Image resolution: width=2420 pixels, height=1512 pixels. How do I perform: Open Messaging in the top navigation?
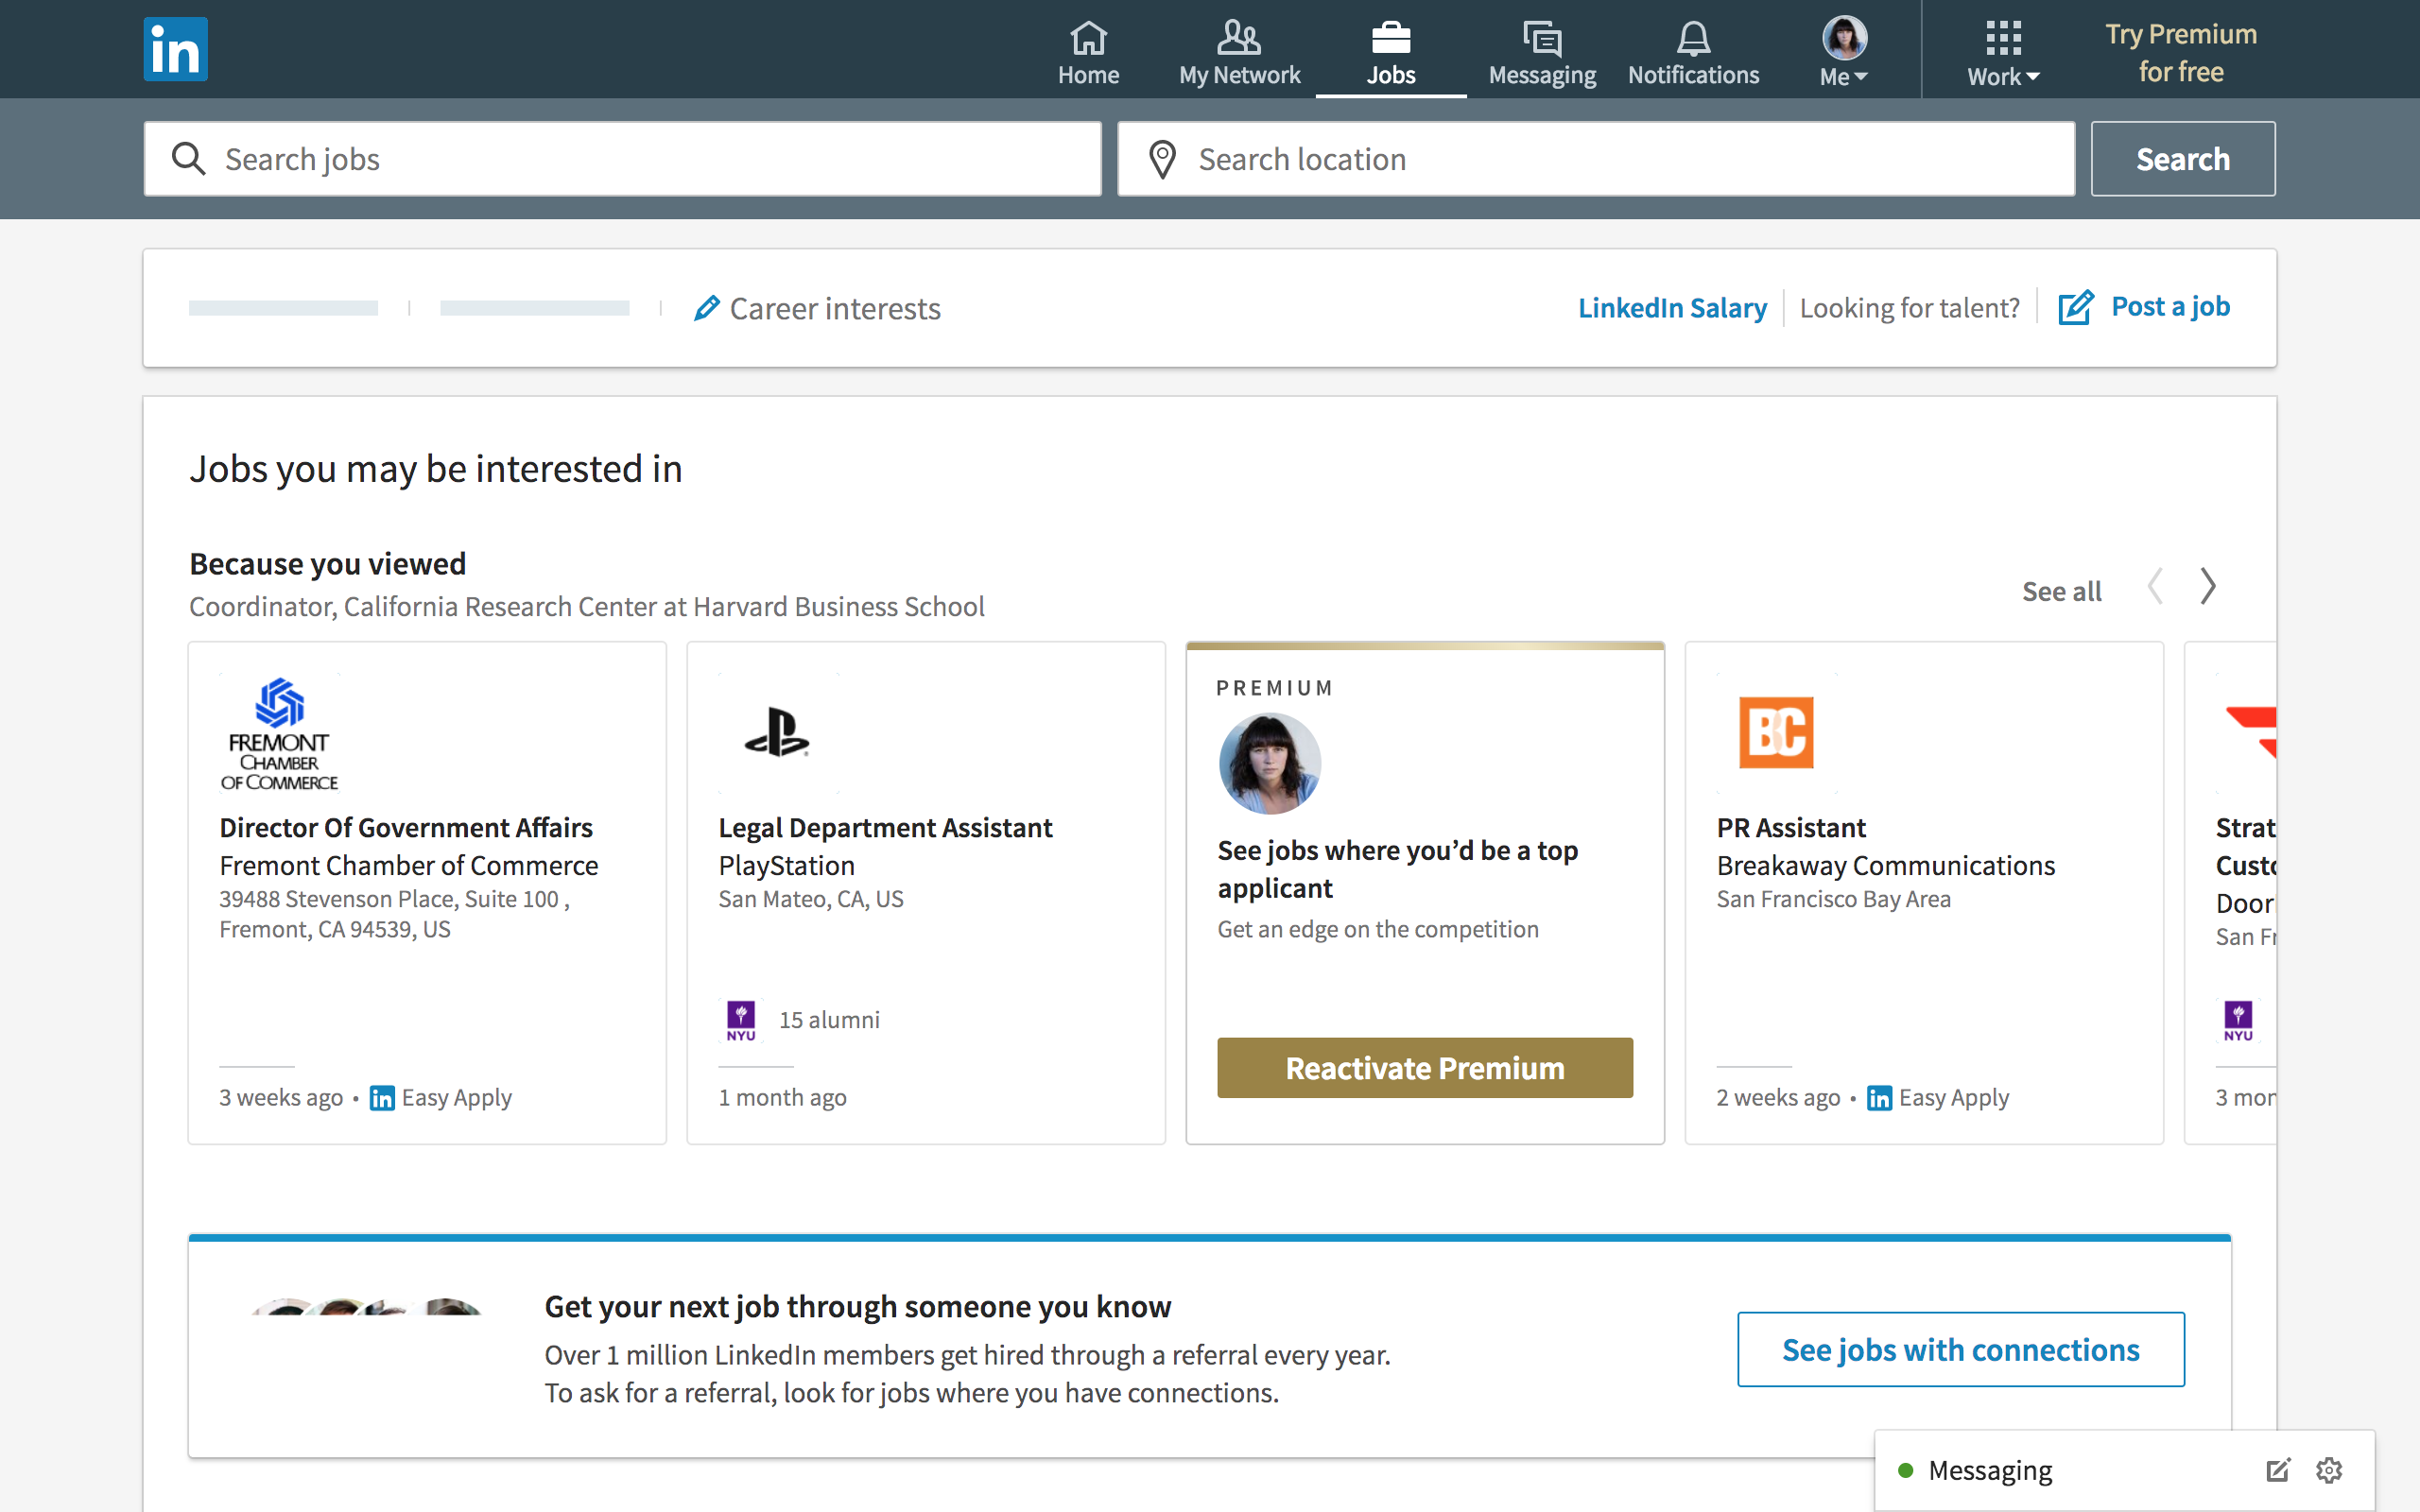click(1542, 52)
